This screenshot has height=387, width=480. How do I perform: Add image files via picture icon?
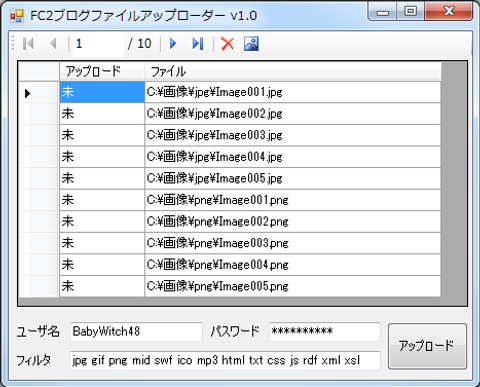click(251, 44)
